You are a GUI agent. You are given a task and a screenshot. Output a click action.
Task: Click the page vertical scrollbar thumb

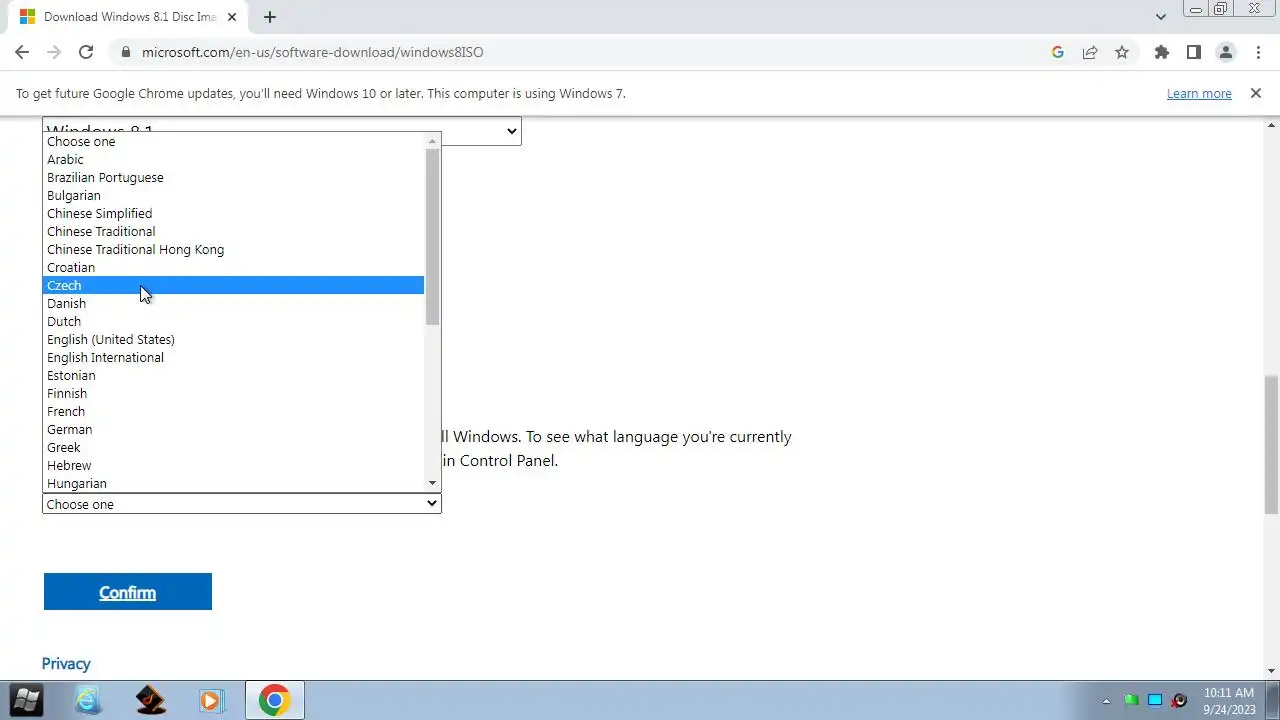pyautogui.click(x=1271, y=445)
